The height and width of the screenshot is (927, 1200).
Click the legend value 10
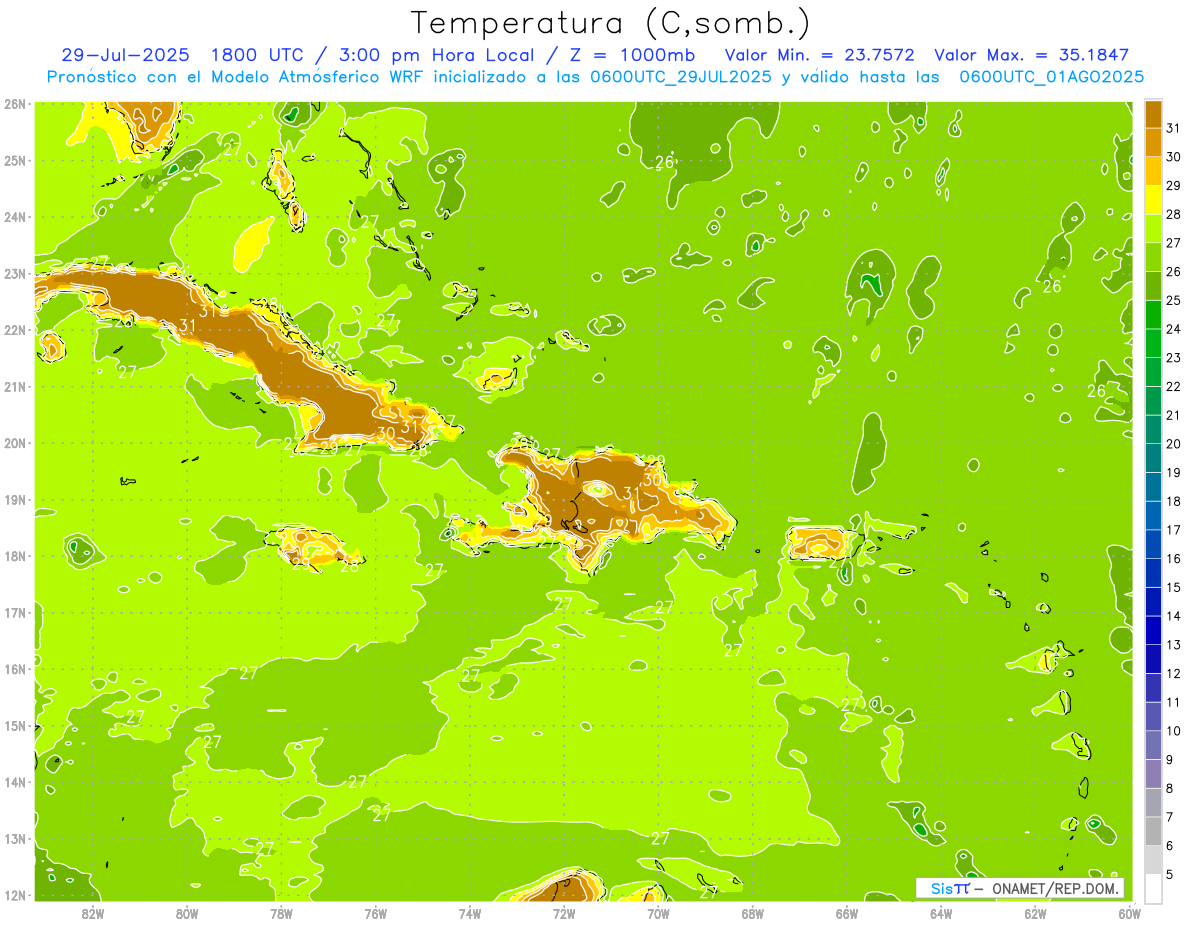pos(1174,731)
